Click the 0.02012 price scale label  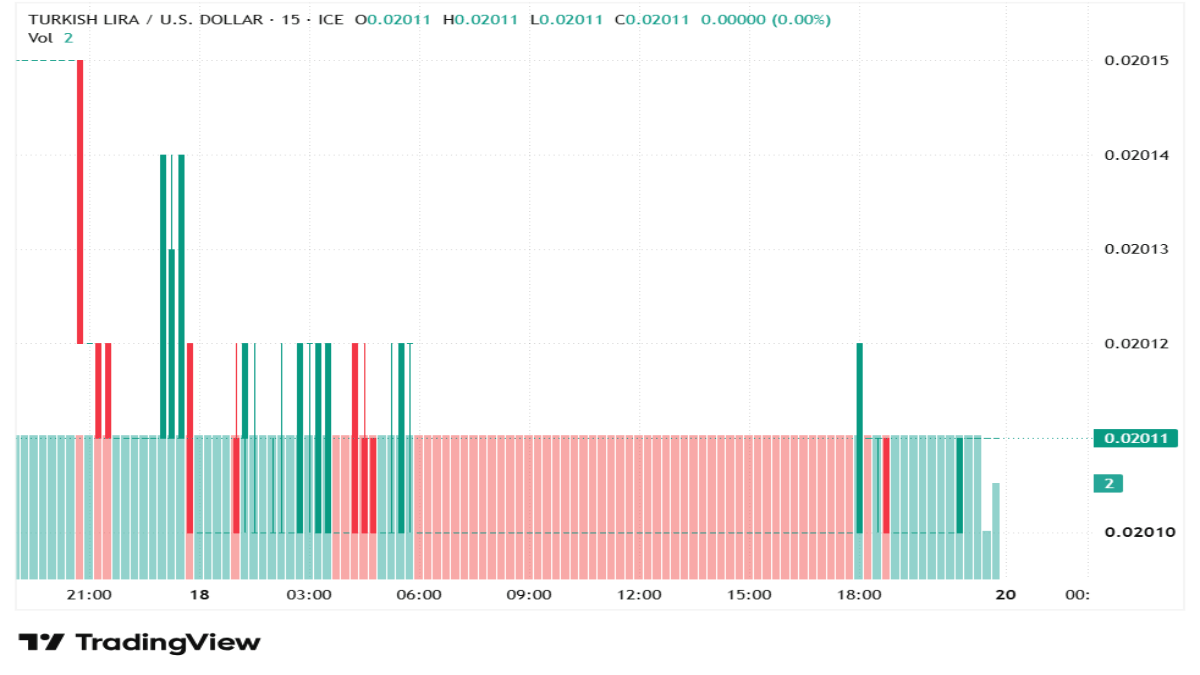(x=1136, y=344)
